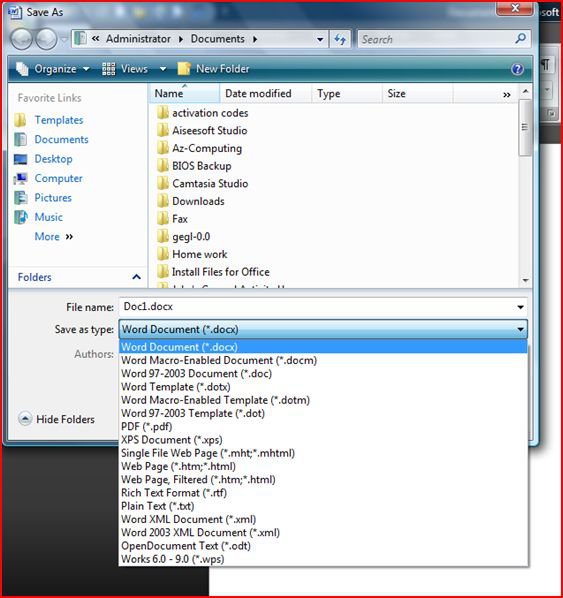Select Rich Text Format (*.rtf)

coord(323,493)
